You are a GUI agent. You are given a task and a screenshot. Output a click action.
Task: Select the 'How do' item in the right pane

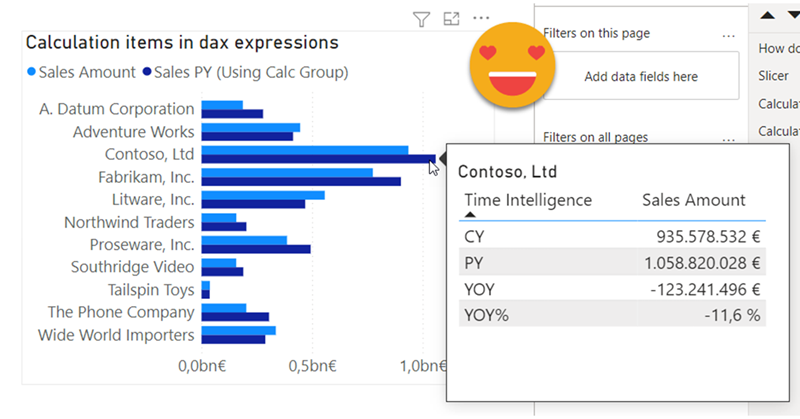click(778, 48)
